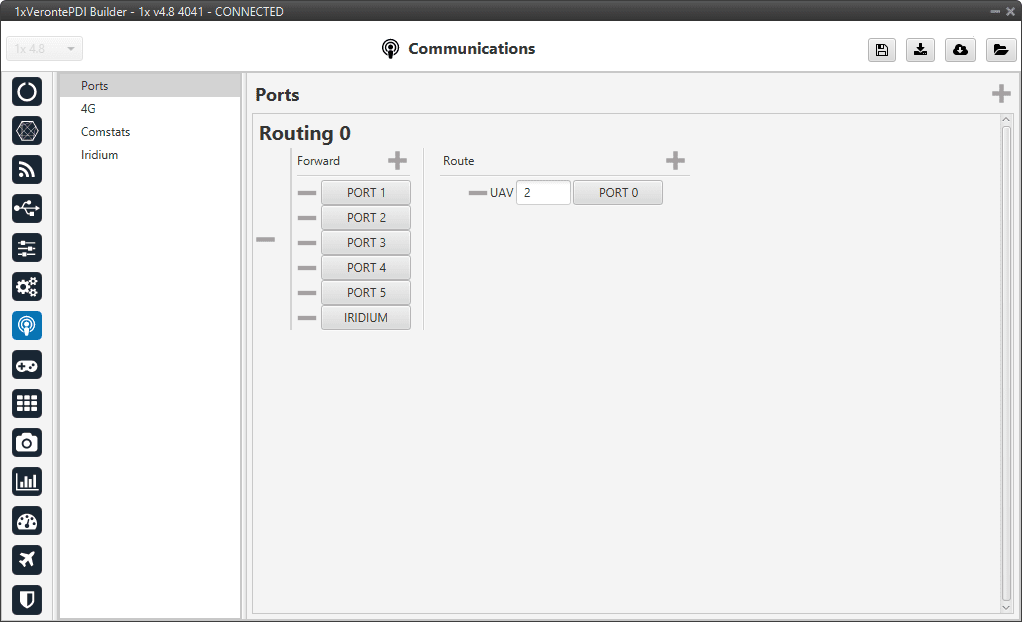Click the cloud download toolbar icon
The height and width of the screenshot is (622, 1022).
(960, 50)
